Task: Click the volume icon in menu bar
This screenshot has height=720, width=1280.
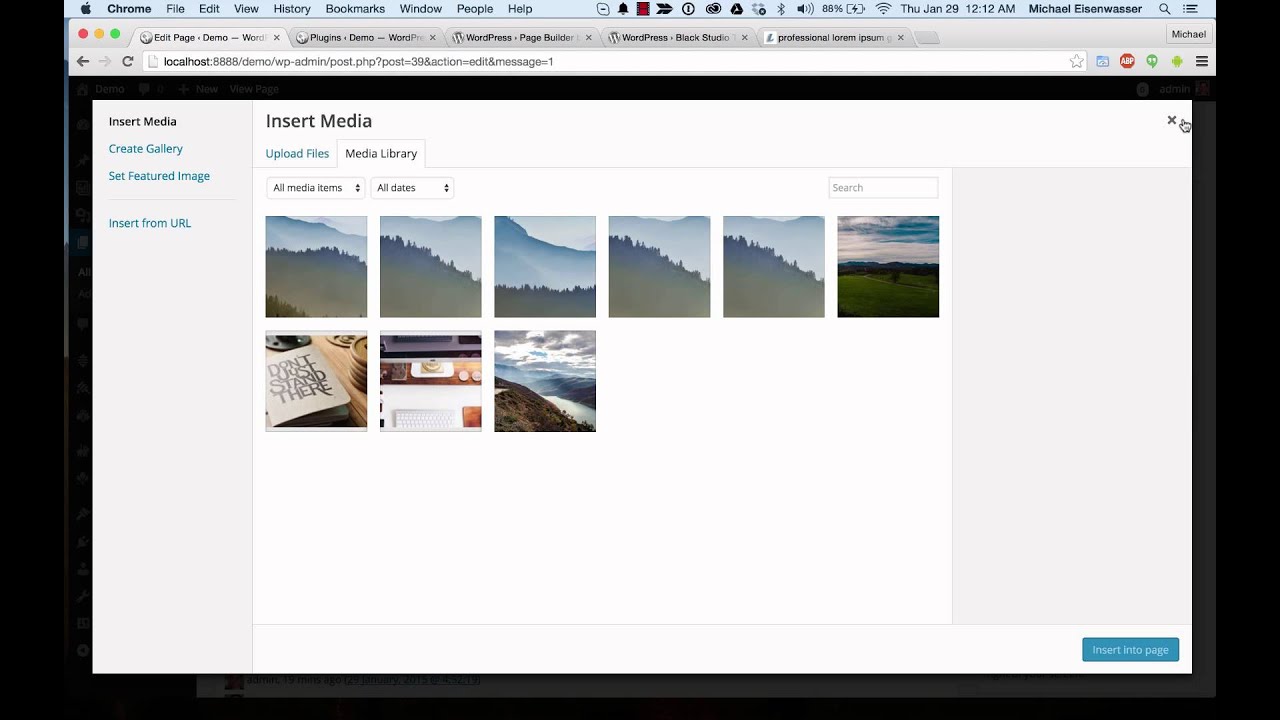Action: point(805,9)
